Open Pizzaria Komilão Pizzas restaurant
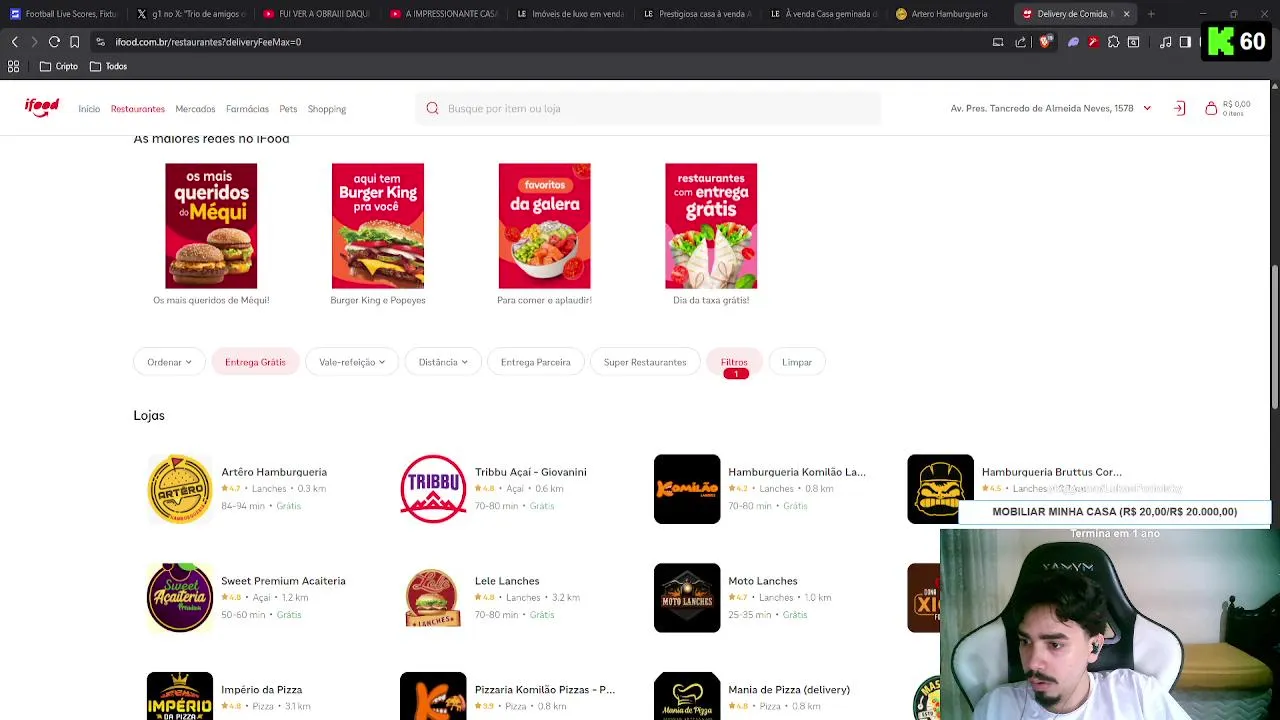 pos(544,690)
